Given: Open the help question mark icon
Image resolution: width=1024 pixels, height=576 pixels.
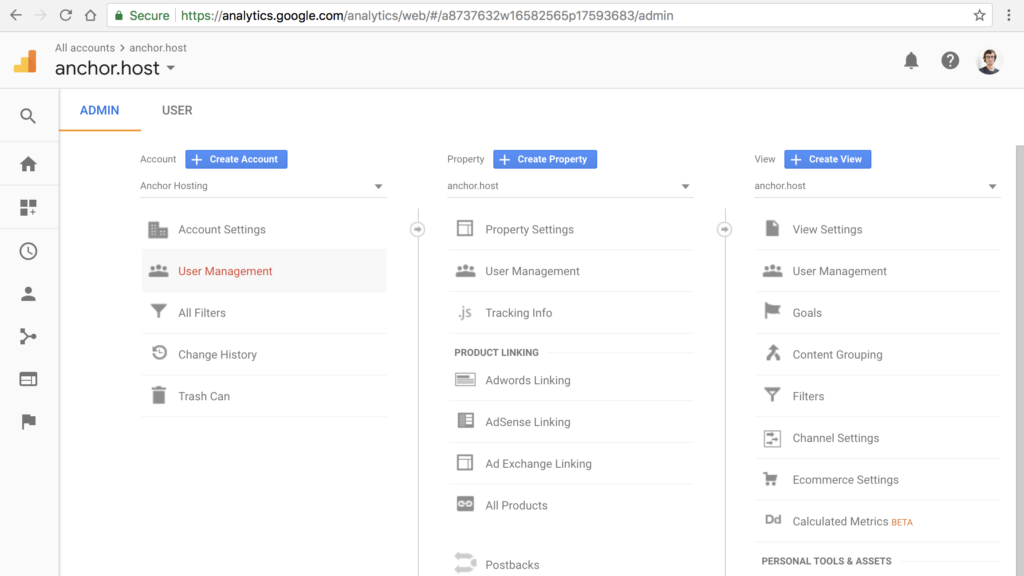Looking at the screenshot, I should [950, 61].
